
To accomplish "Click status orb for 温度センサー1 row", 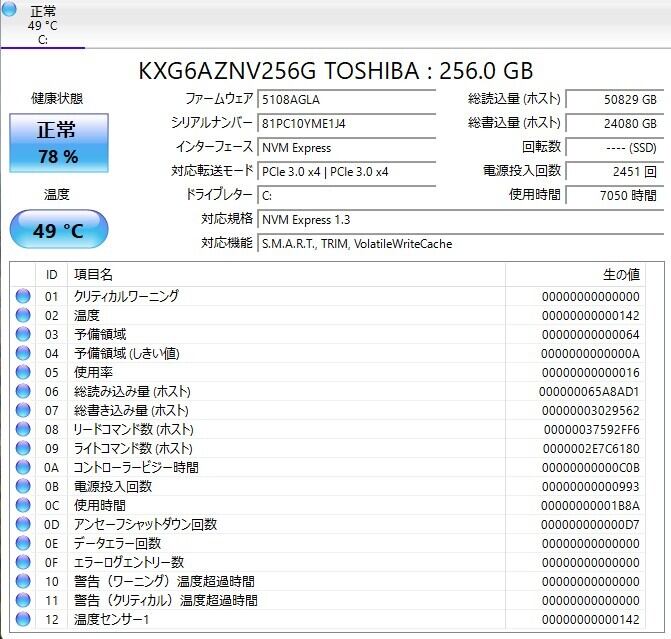I will pos(23,619).
